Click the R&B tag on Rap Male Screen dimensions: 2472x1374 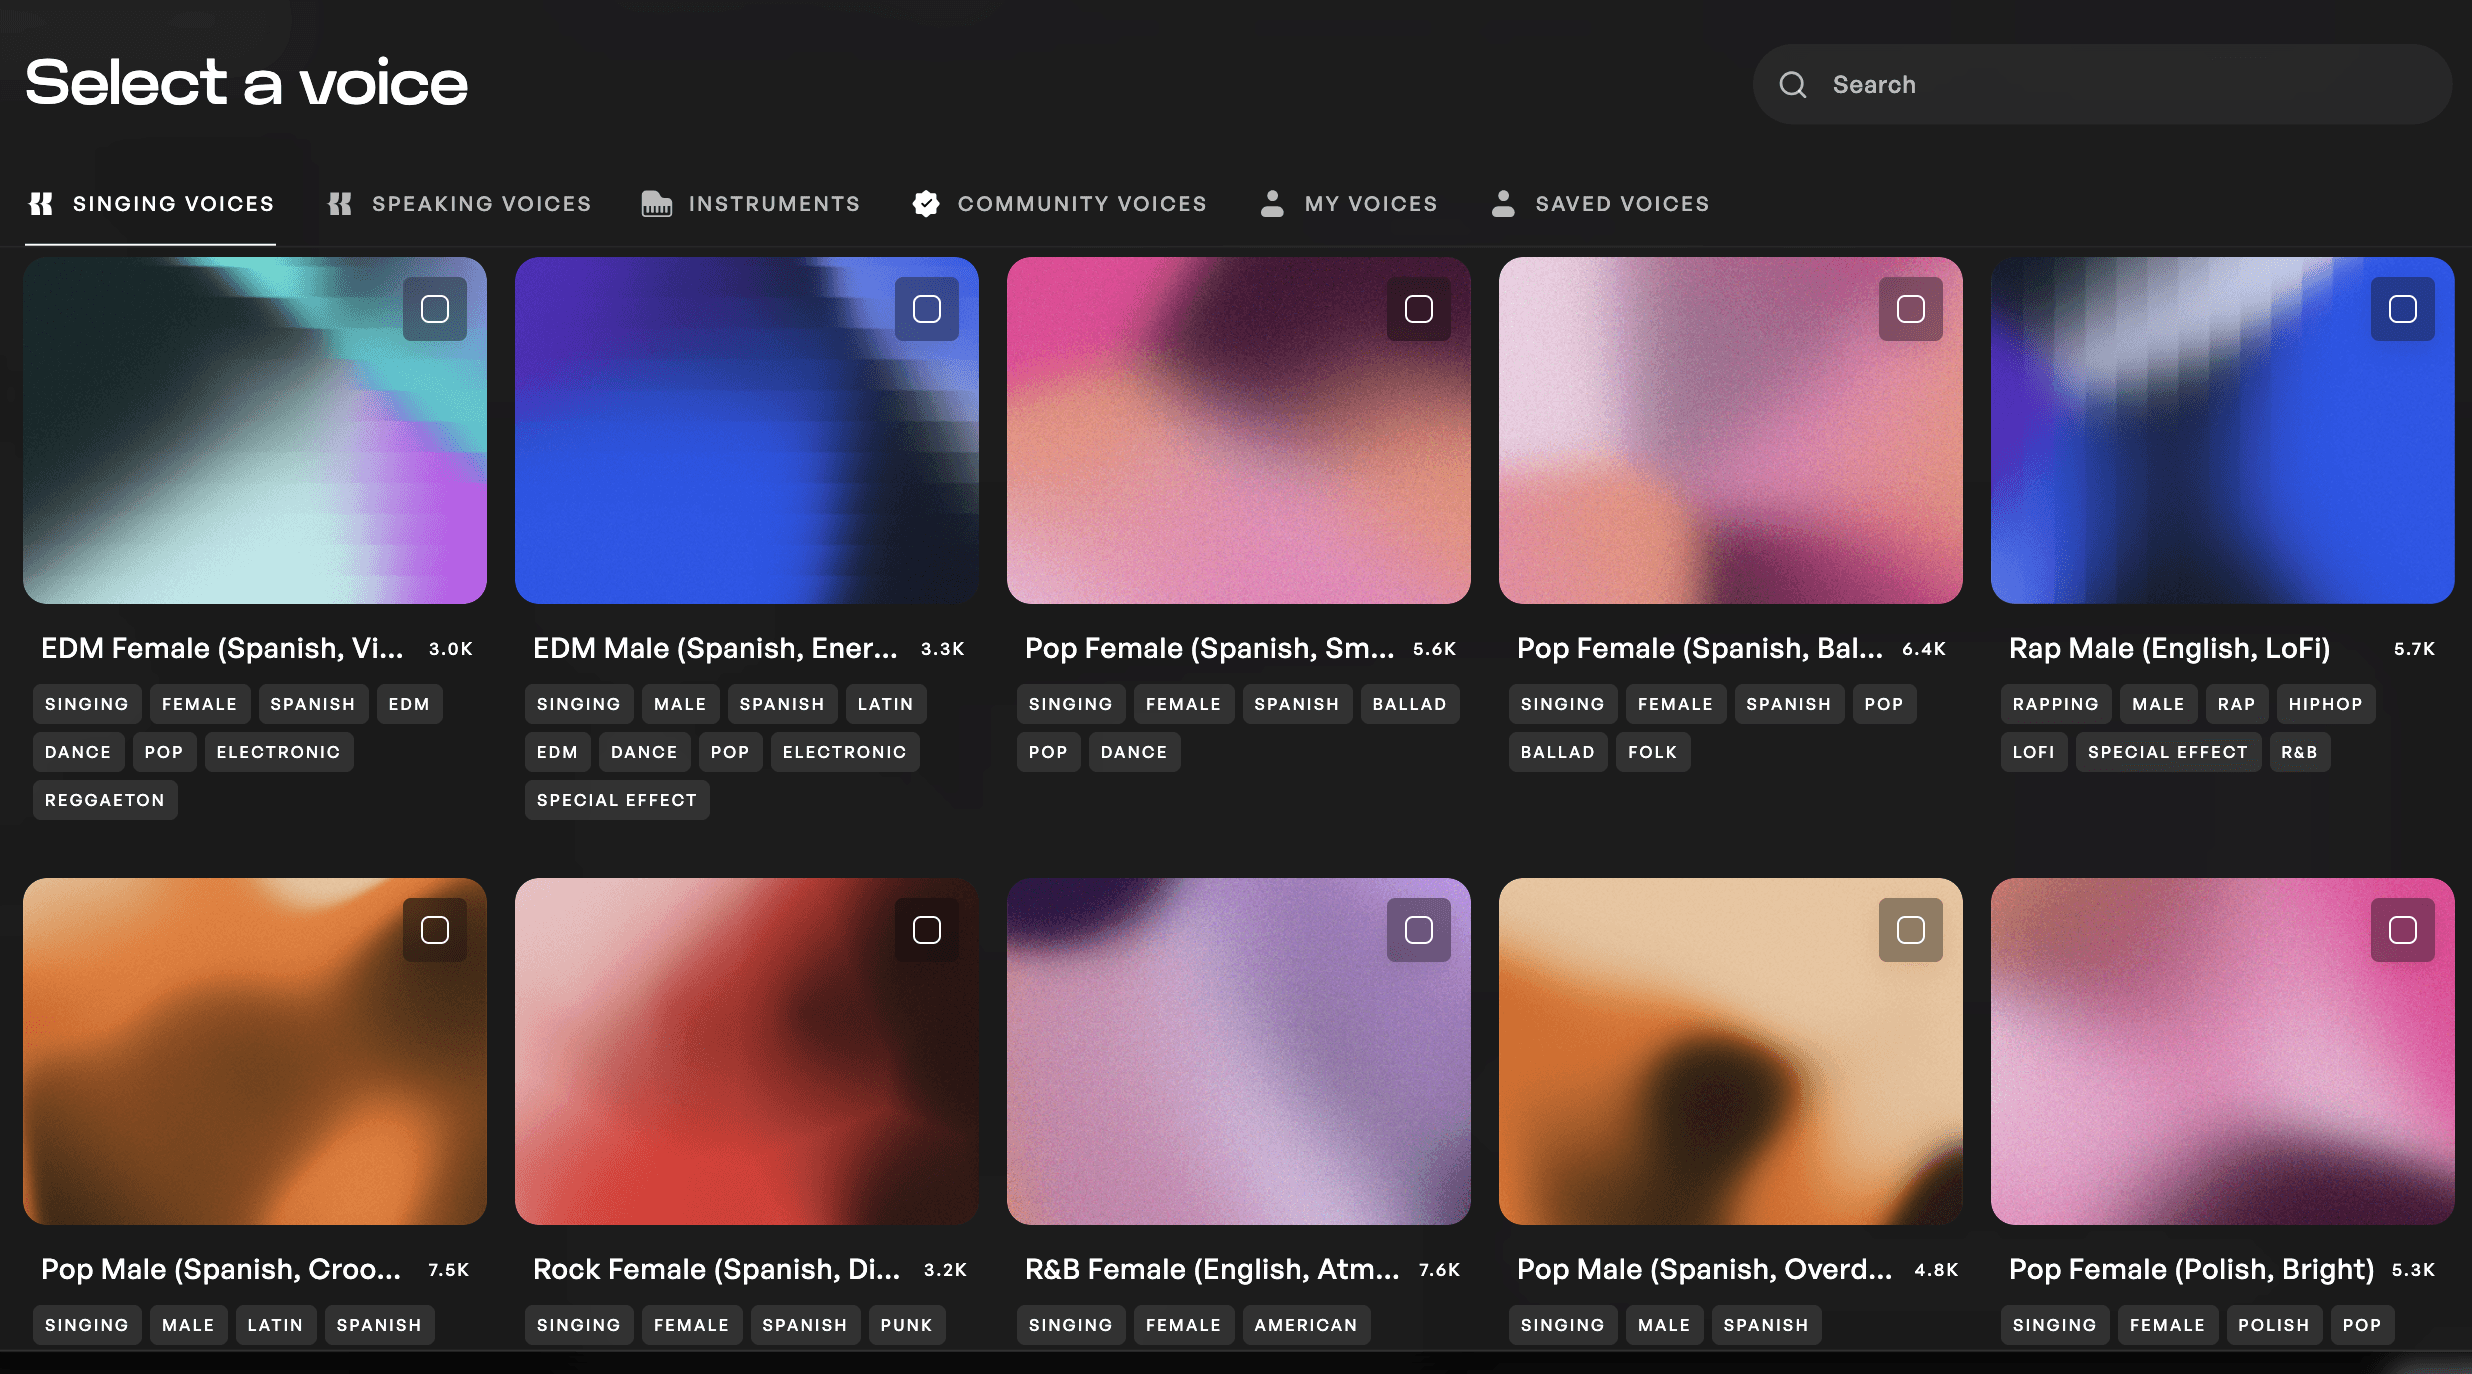point(2300,752)
